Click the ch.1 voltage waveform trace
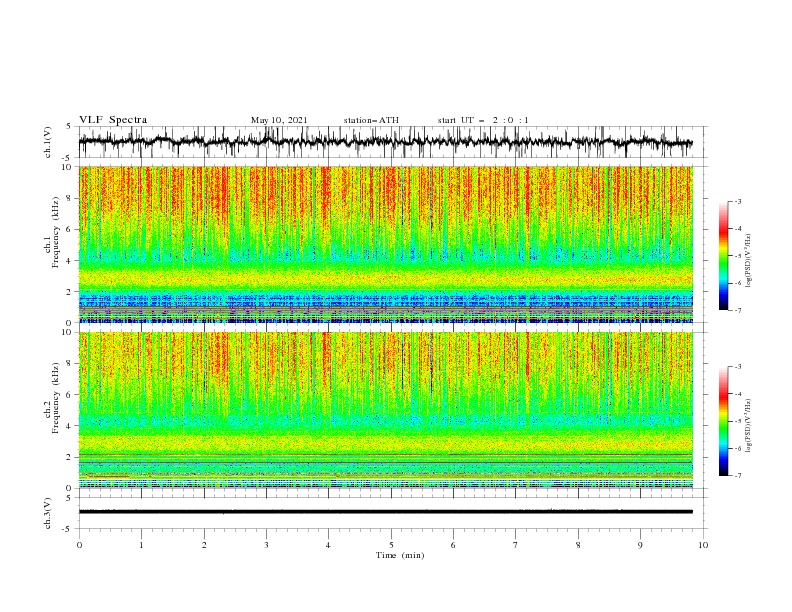 pos(386,142)
